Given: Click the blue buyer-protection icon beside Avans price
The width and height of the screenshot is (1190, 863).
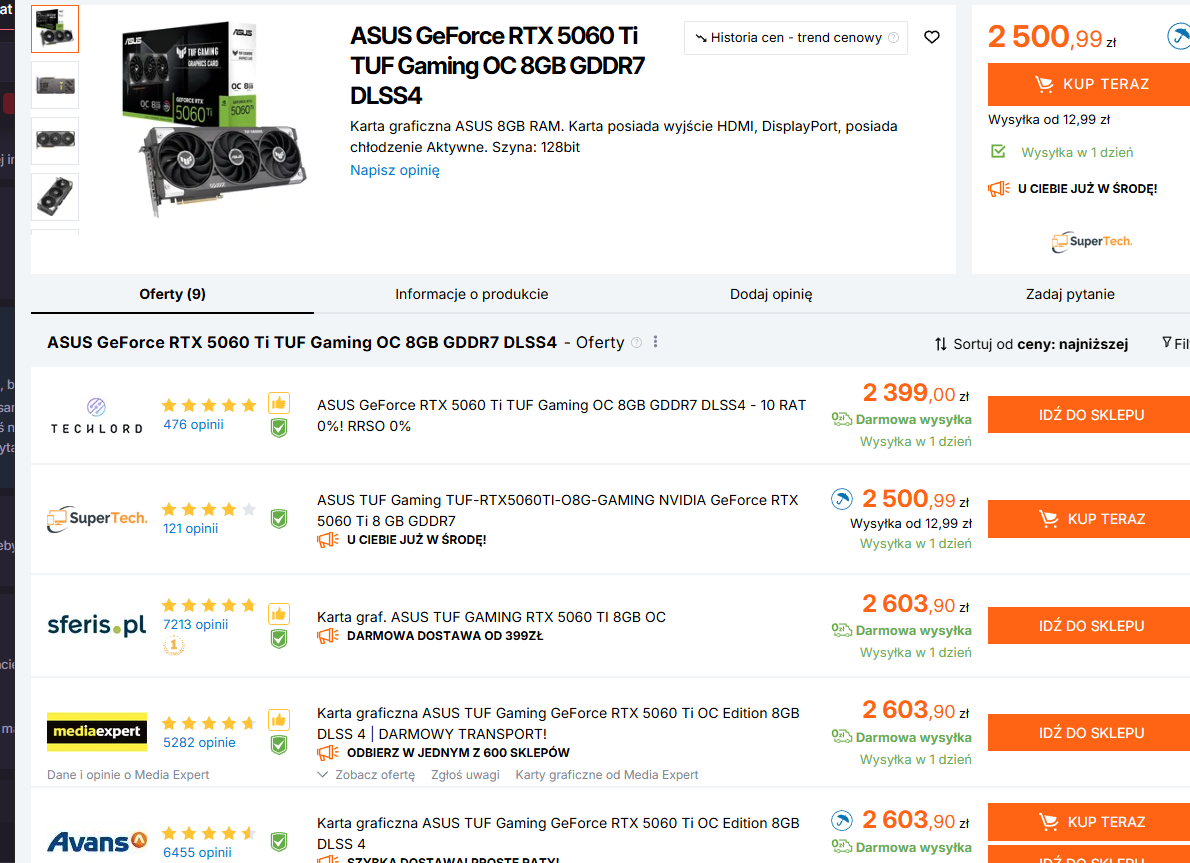Looking at the screenshot, I should 843,821.
